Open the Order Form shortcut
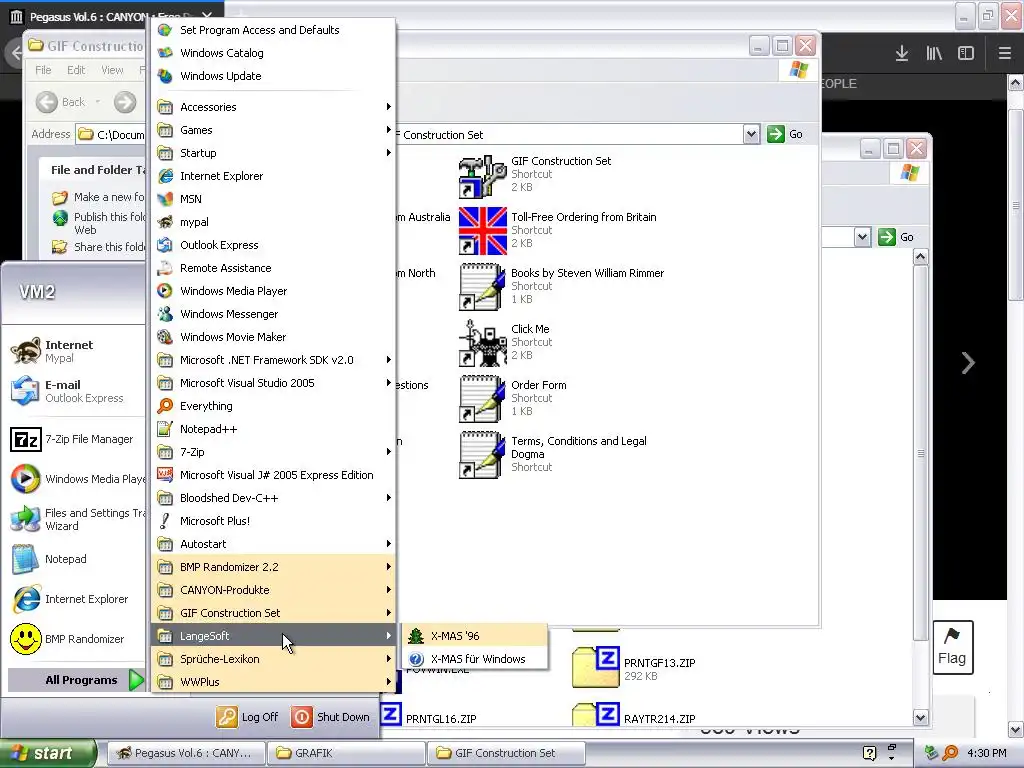 (x=513, y=398)
